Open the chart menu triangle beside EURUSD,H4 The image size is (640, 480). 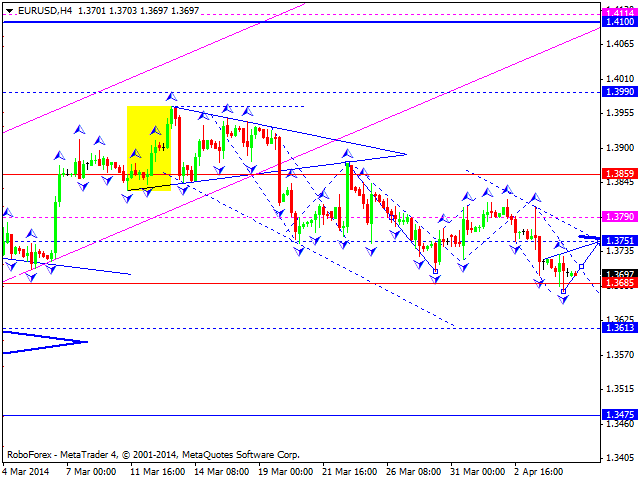click(x=9, y=11)
